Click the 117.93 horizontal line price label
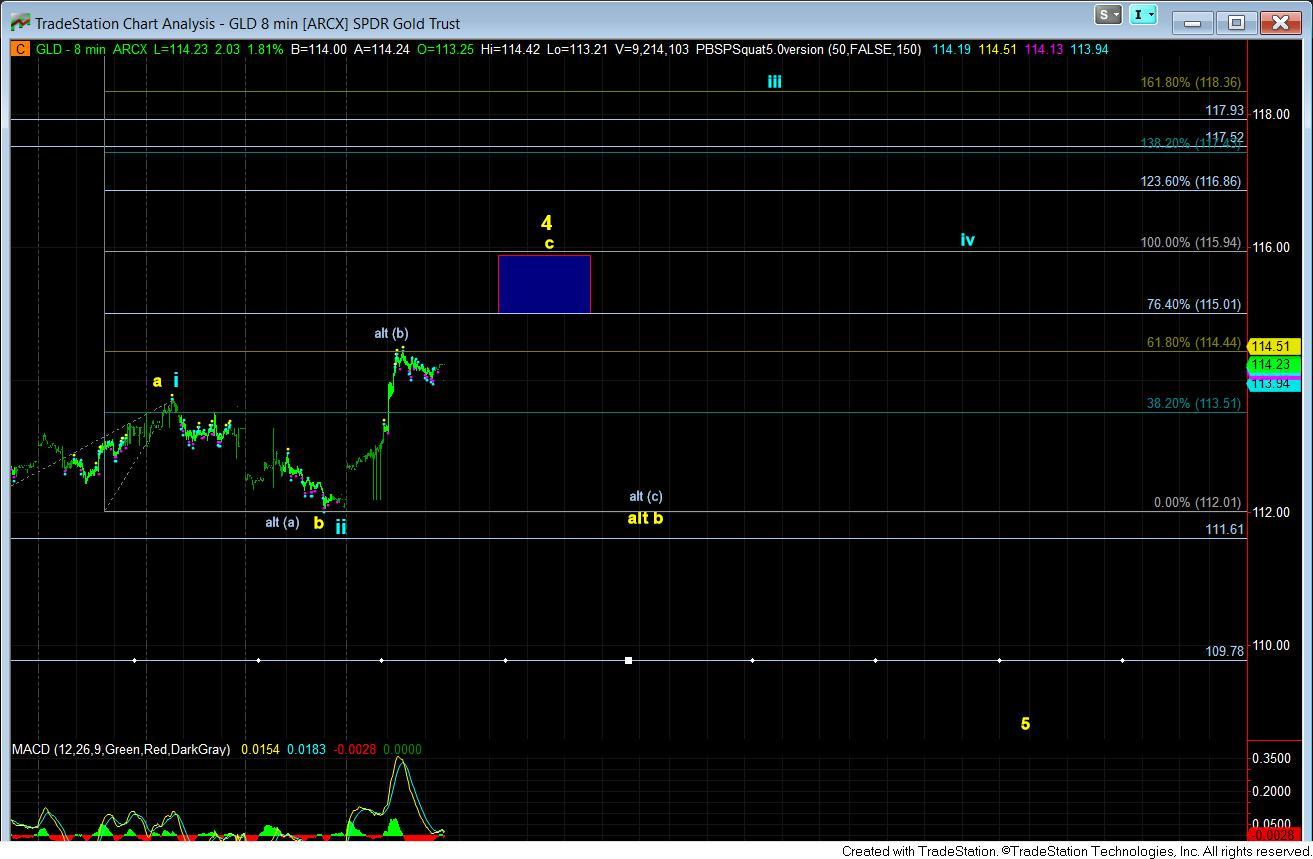 tap(1224, 111)
